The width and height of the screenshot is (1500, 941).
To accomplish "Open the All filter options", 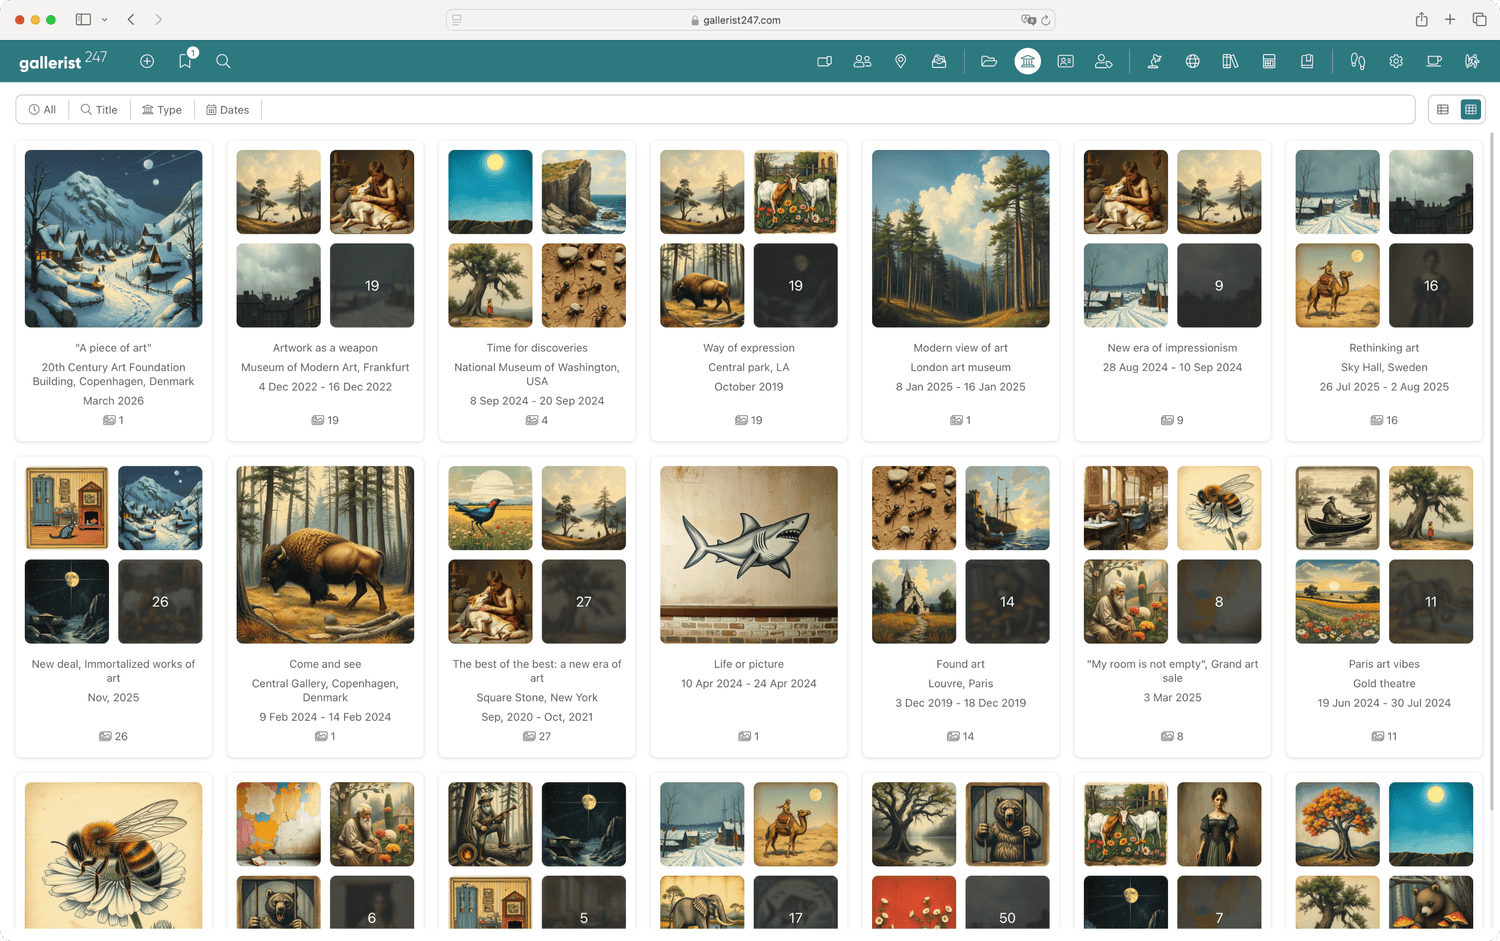I will click(x=42, y=109).
